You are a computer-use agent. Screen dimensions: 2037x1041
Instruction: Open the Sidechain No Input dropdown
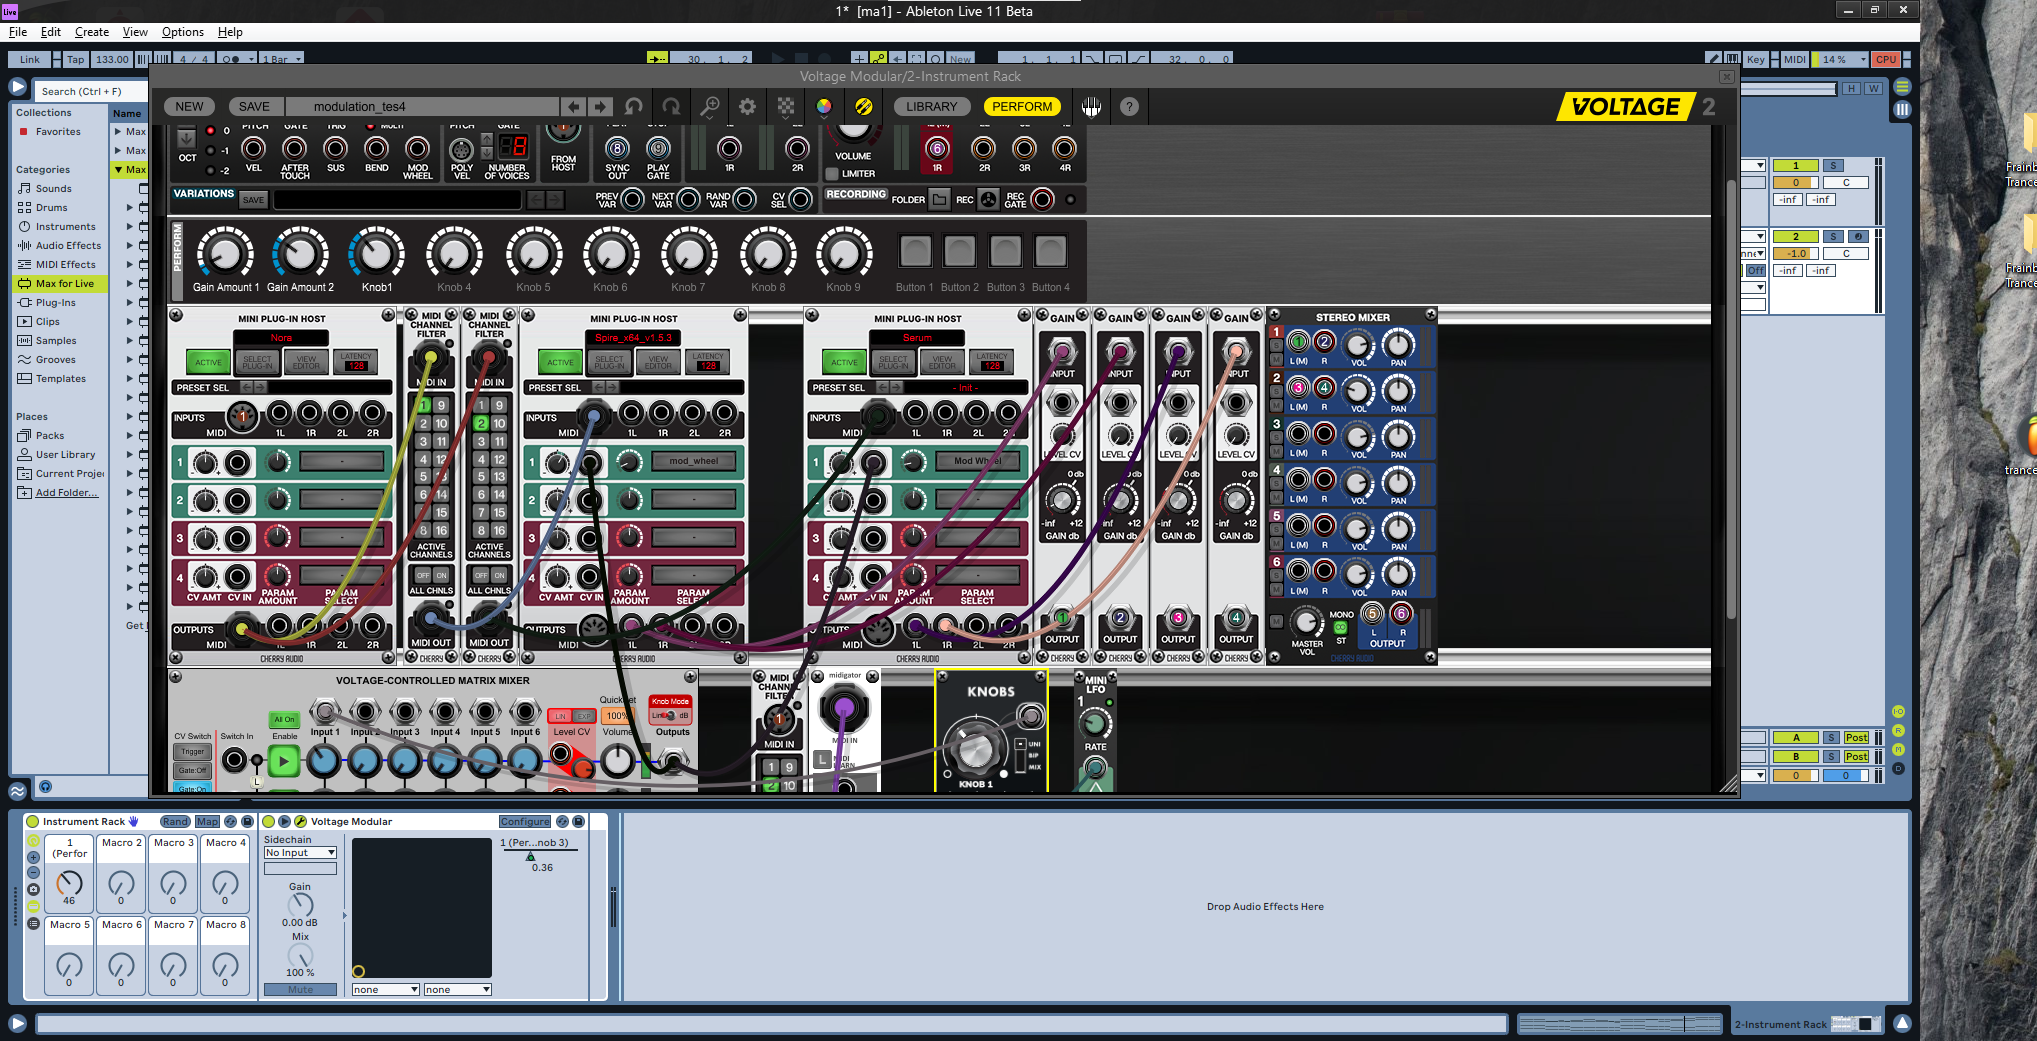(x=300, y=853)
